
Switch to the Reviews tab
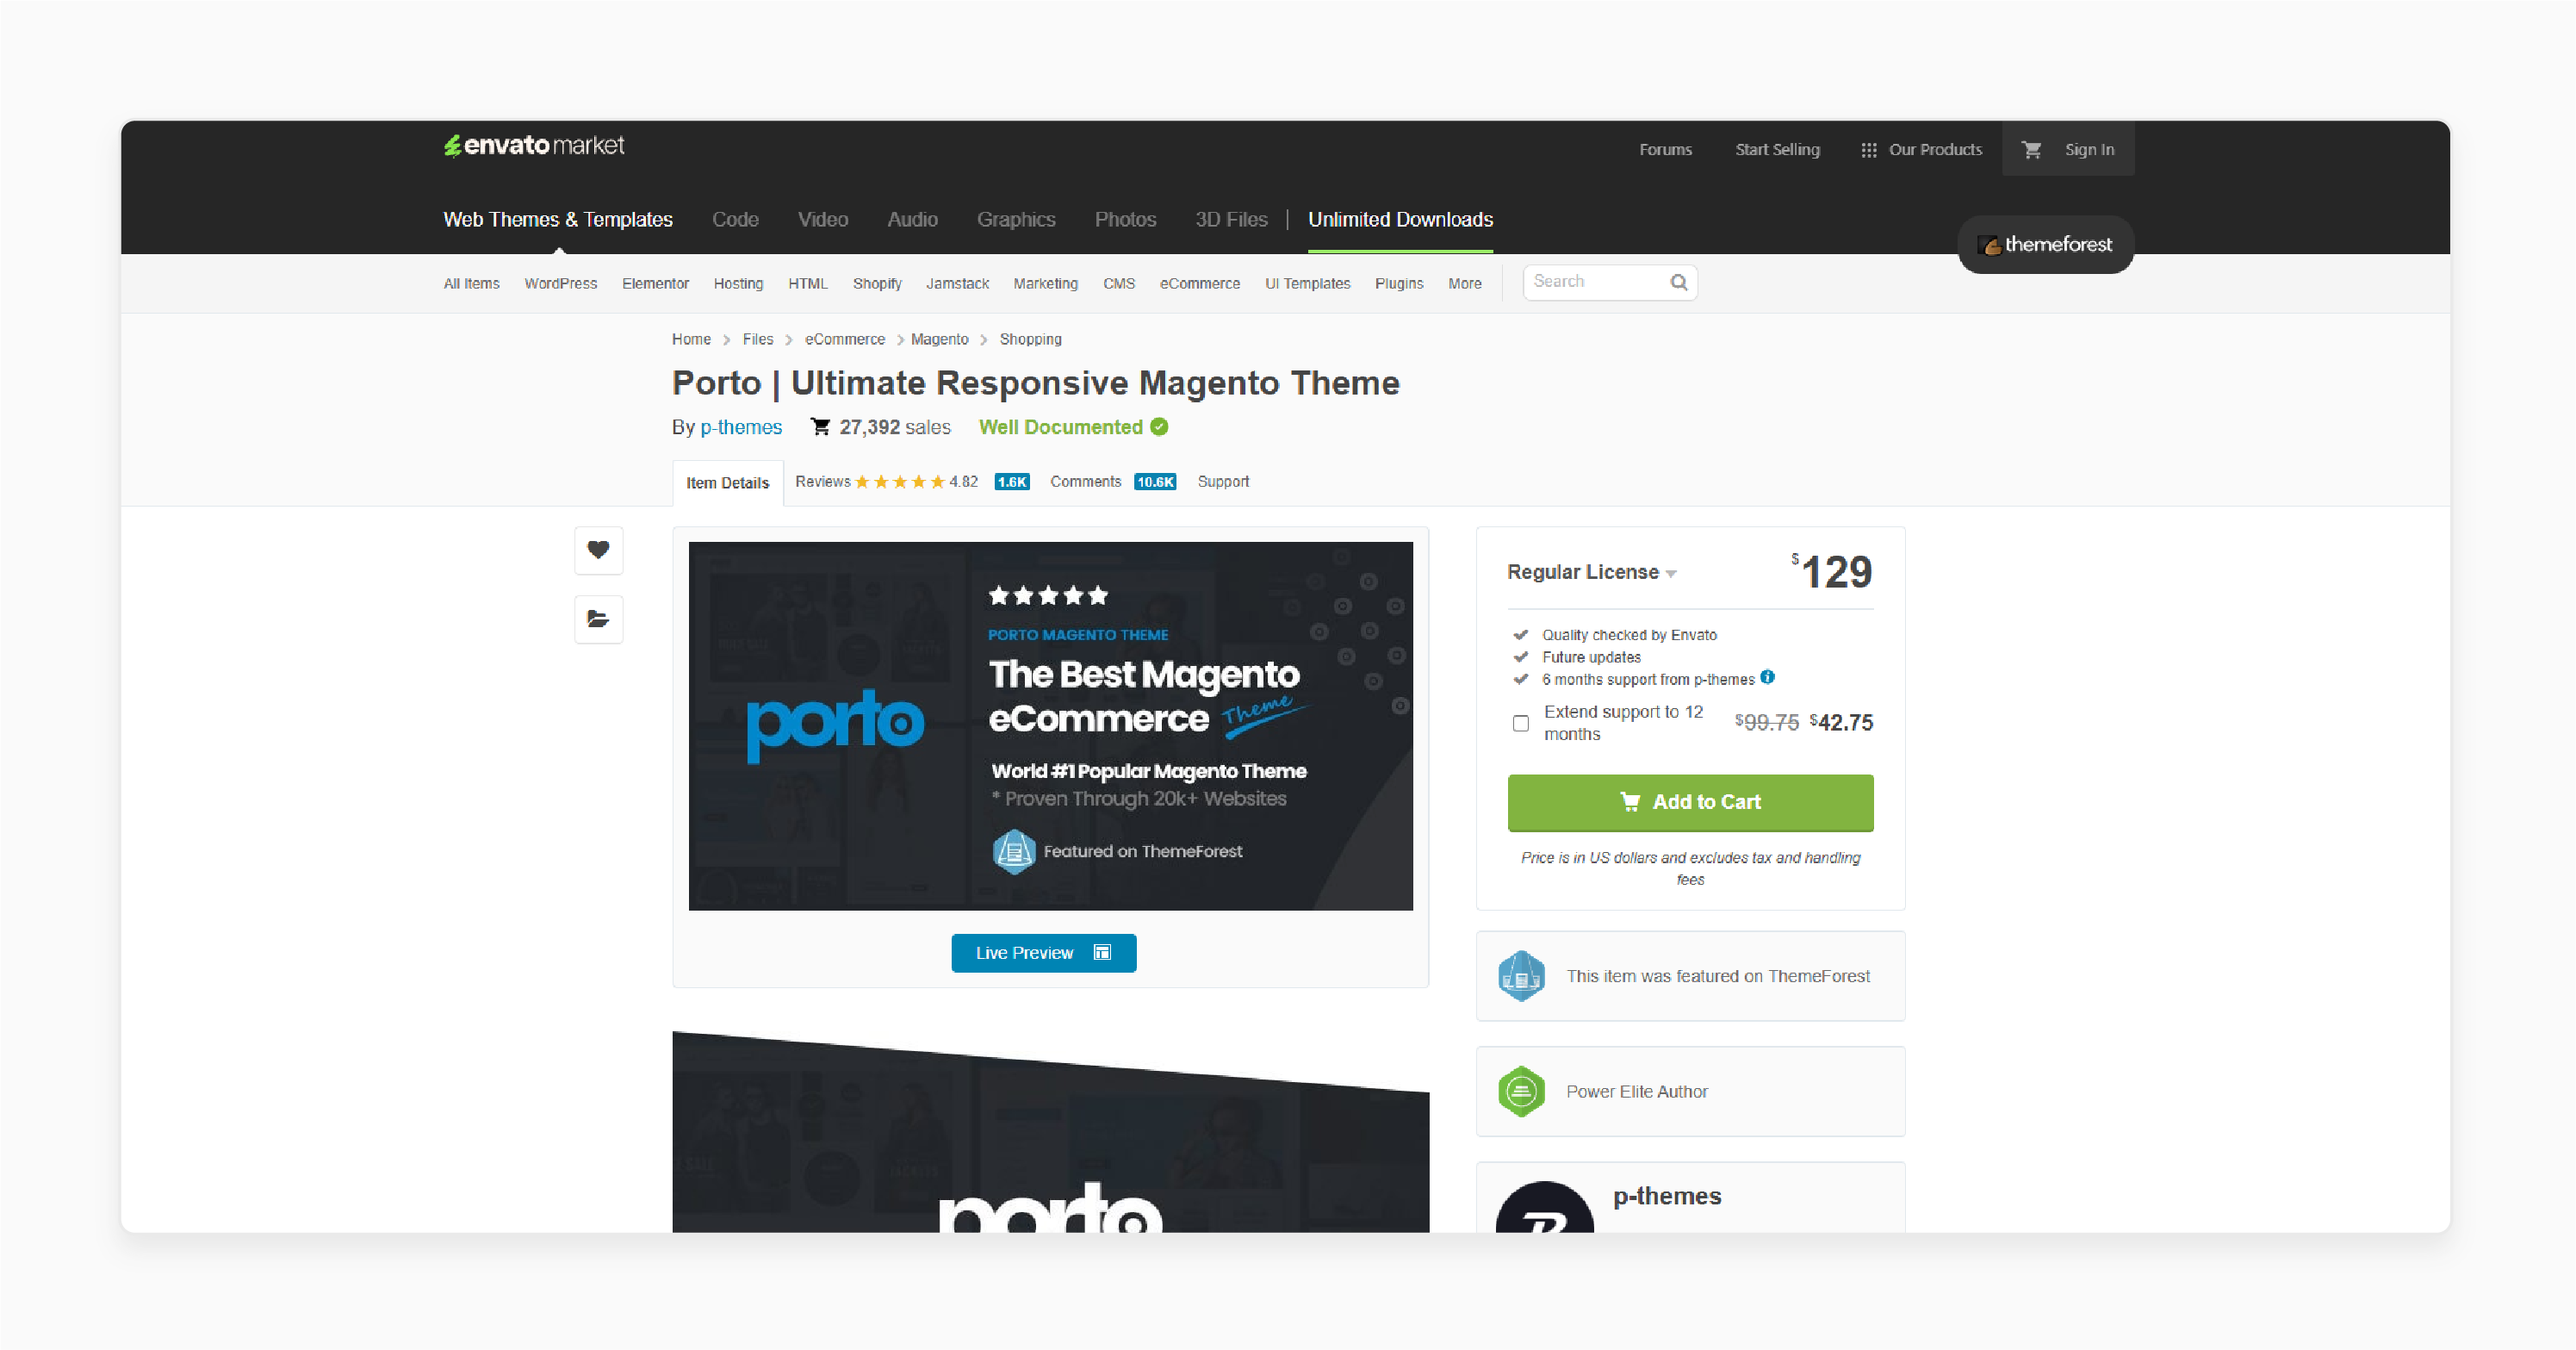[x=822, y=482]
